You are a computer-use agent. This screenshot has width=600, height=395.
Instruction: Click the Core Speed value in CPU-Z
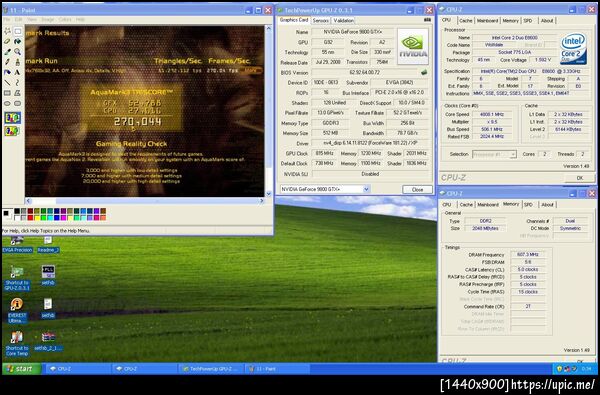coord(492,114)
